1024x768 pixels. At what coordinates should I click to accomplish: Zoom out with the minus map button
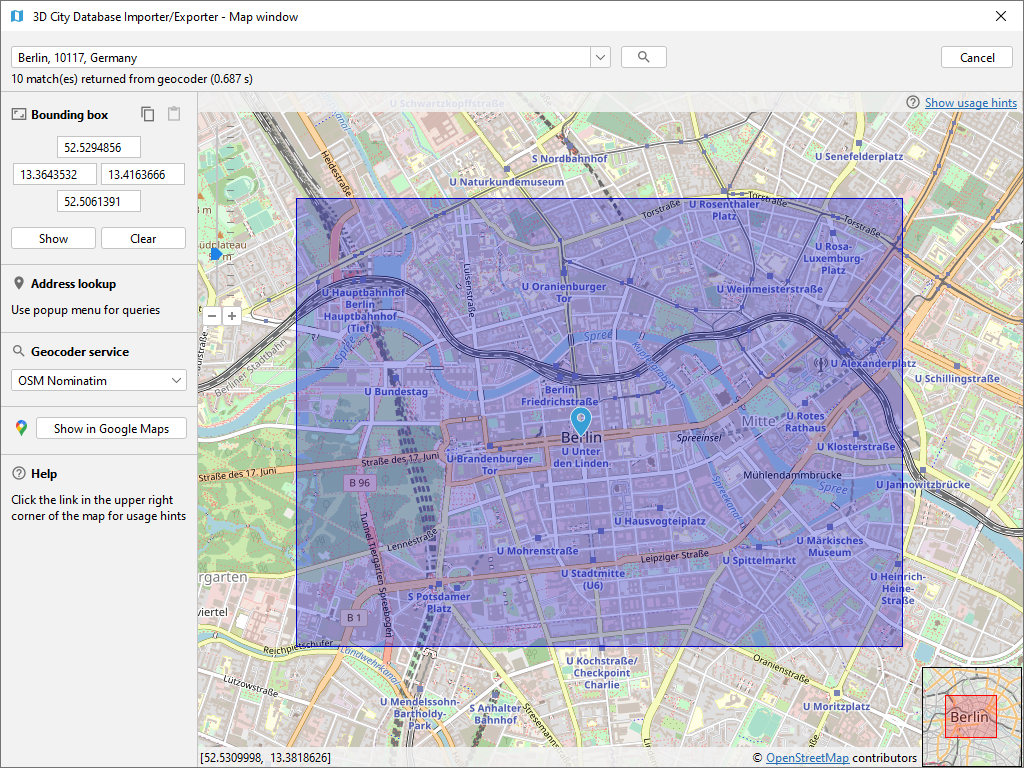[x=212, y=316]
